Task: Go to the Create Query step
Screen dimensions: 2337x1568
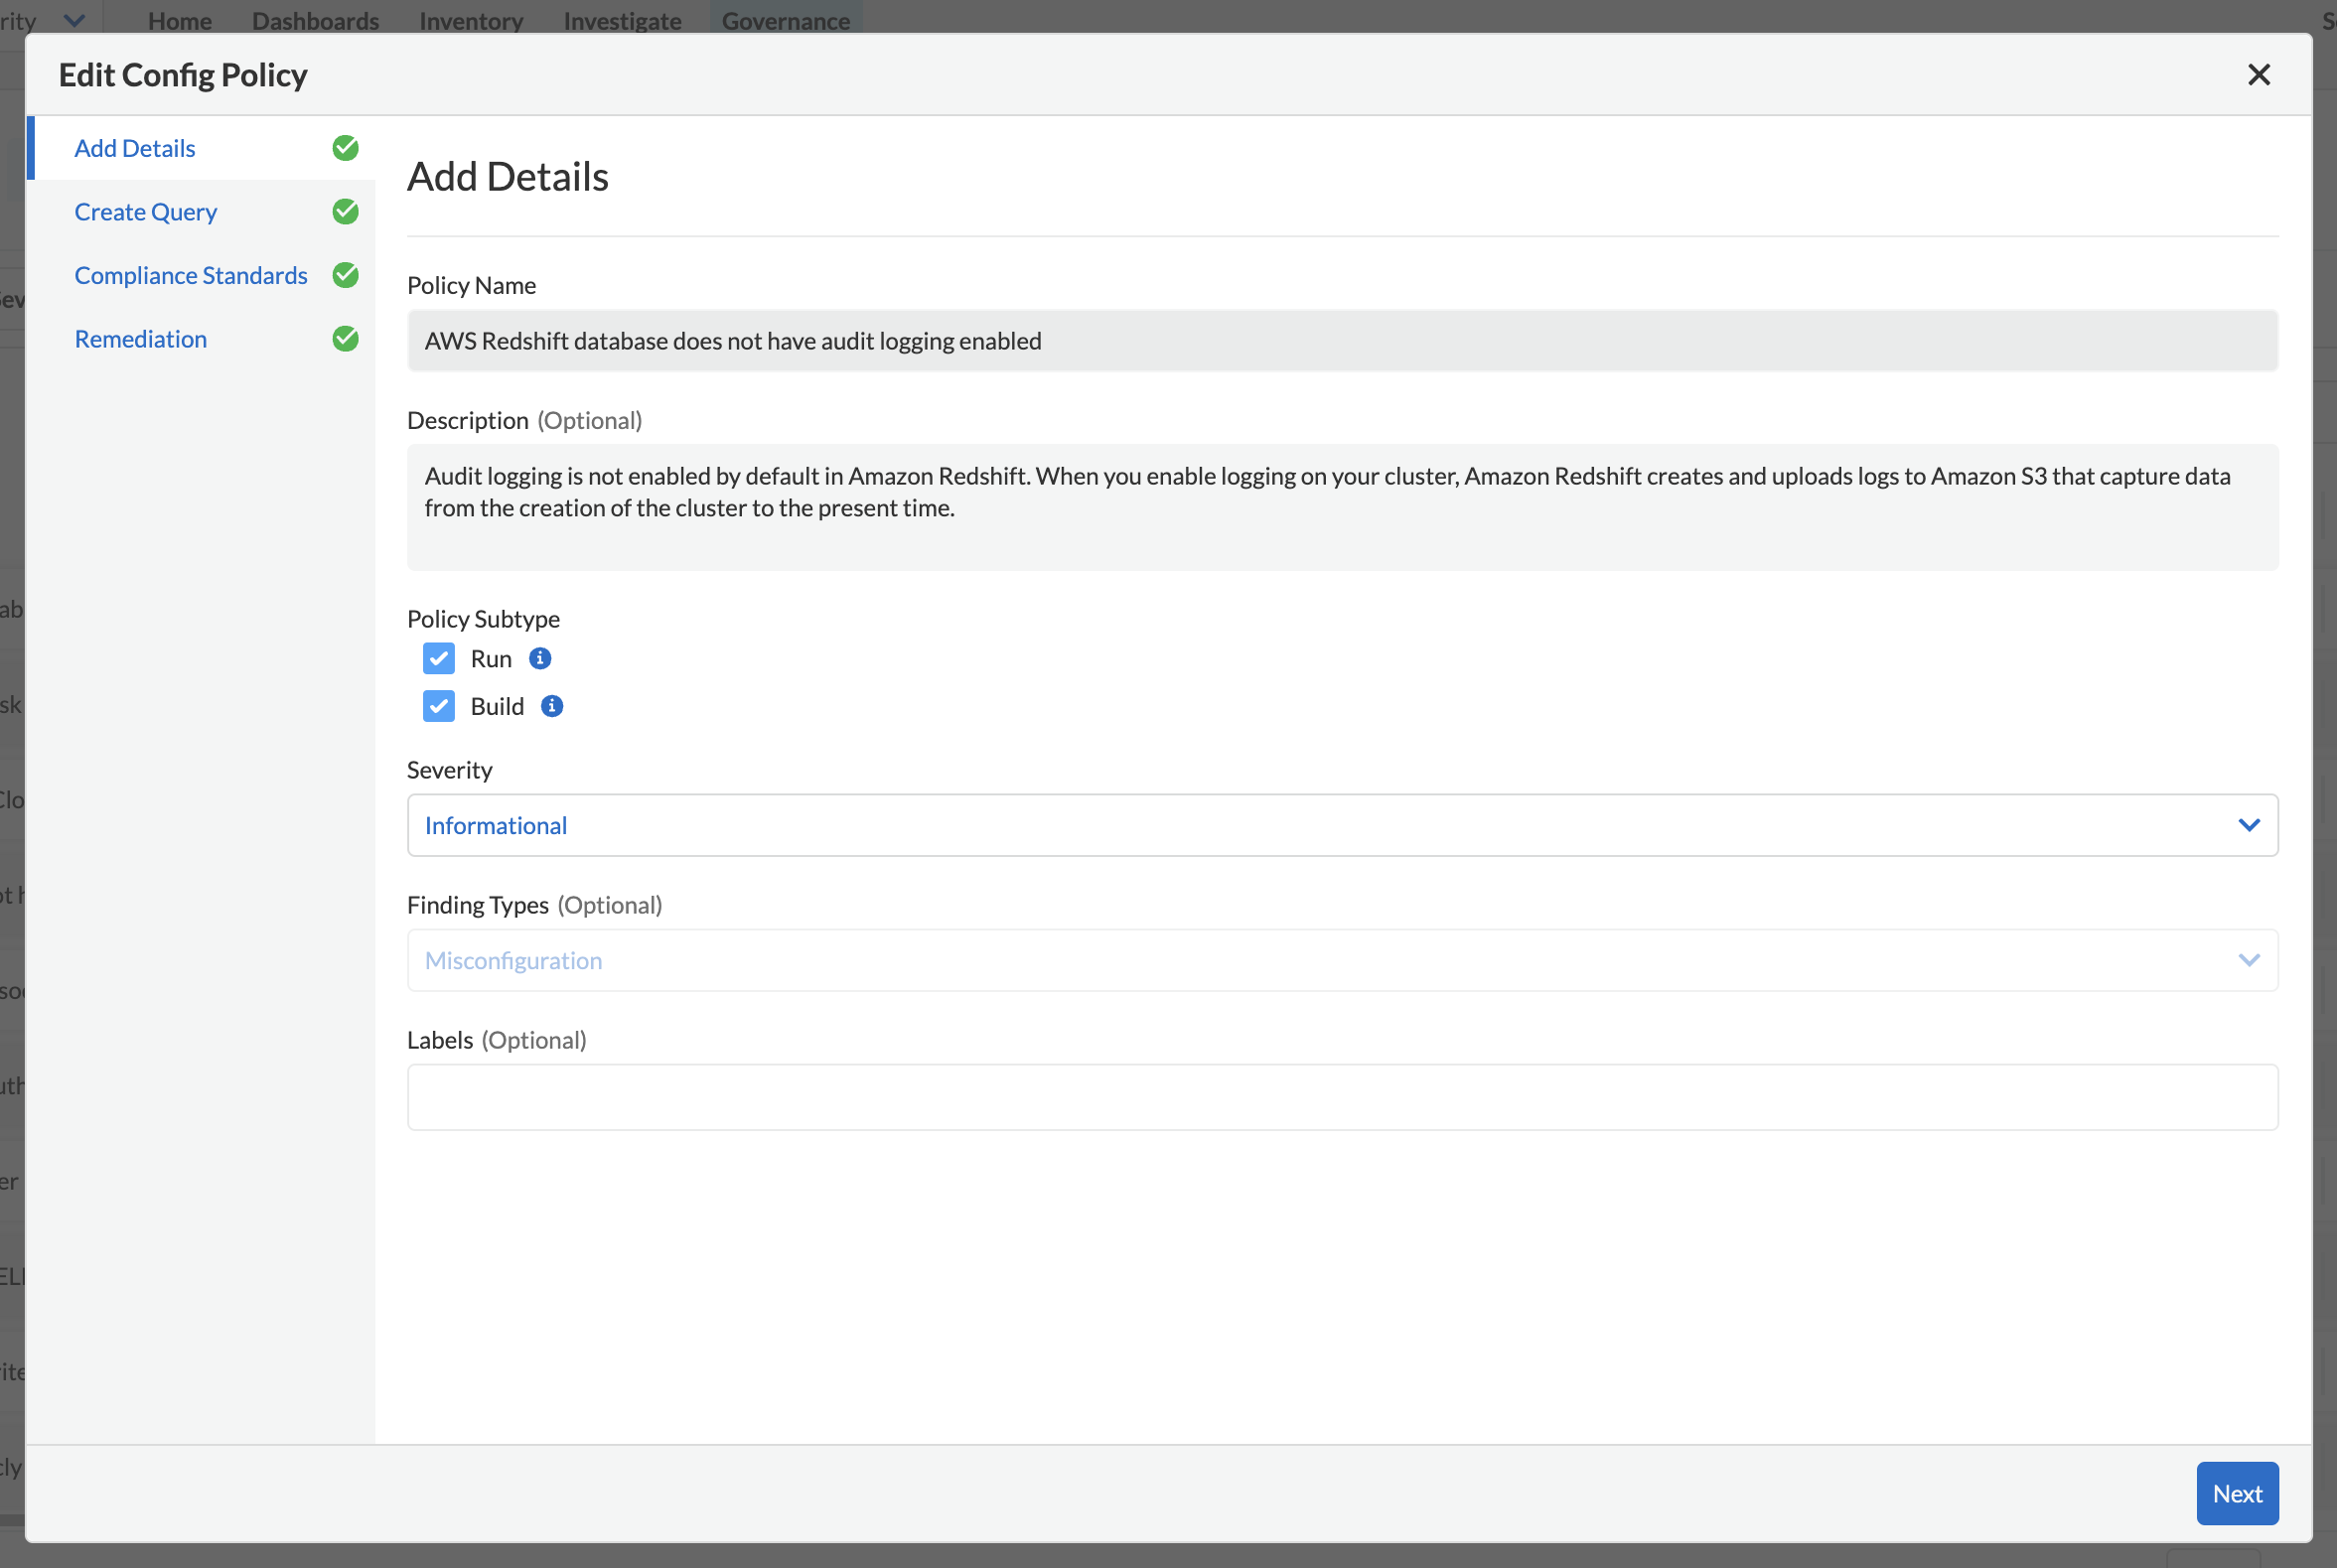Action: tap(146, 212)
